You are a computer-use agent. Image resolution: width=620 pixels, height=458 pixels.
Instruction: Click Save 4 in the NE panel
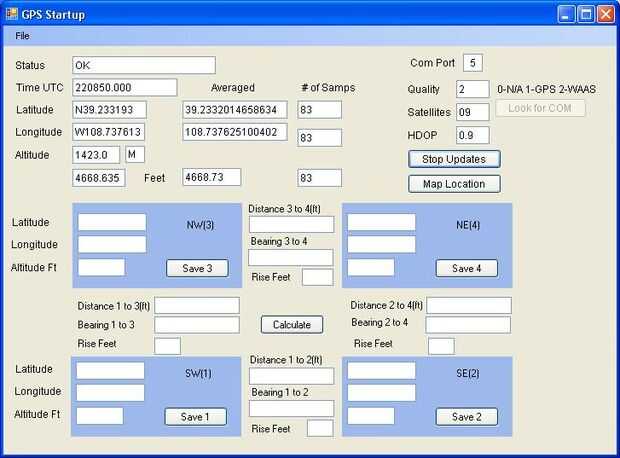pyautogui.click(x=467, y=268)
